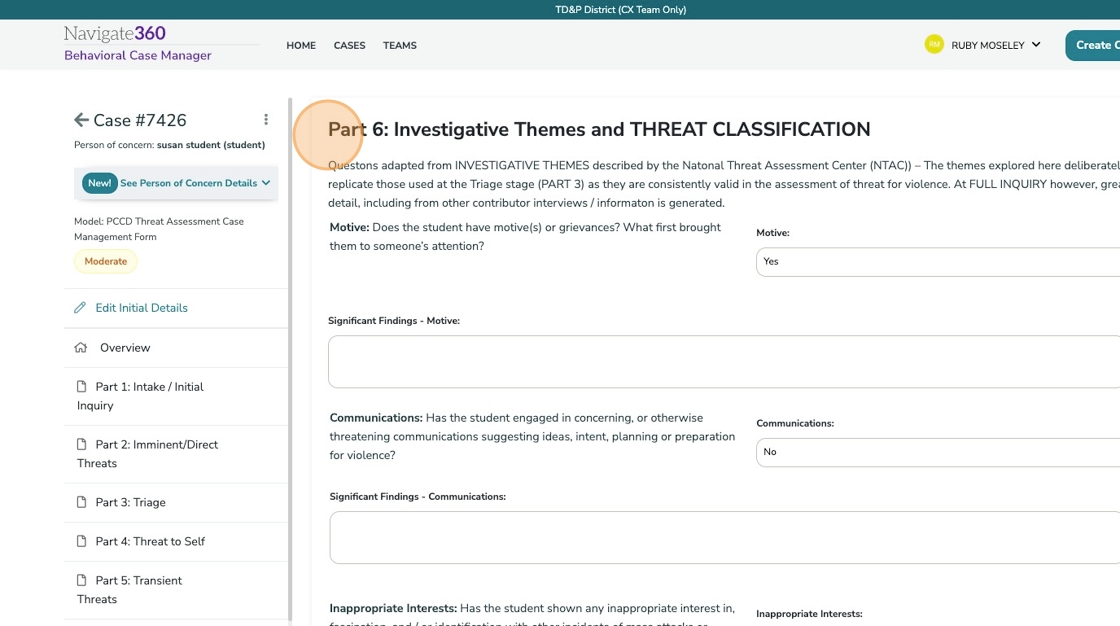This screenshot has height=626, width=1120.
Task: Click the Moderate threat level badge
Action: pos(106,262)
